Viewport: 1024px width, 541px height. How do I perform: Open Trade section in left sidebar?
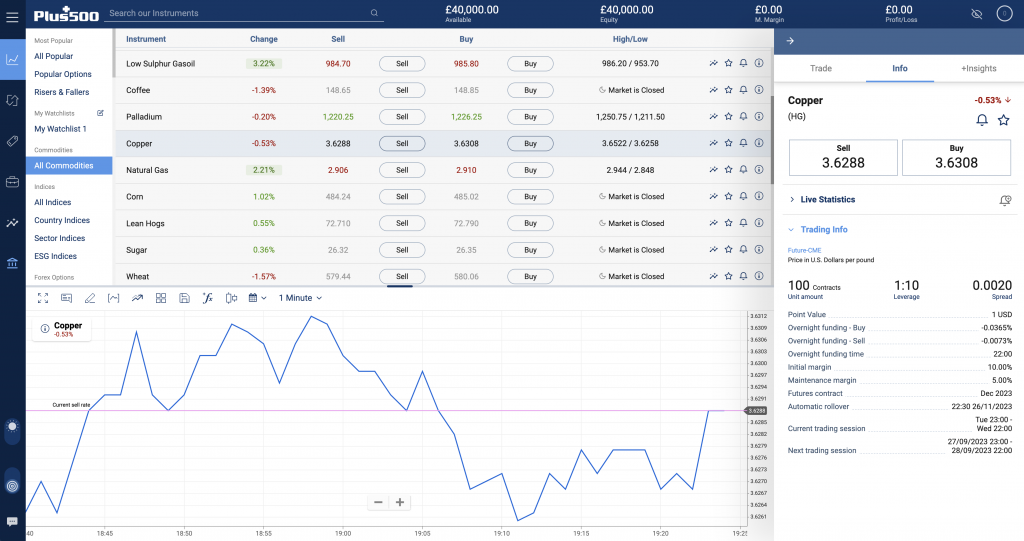tap(12, 59)
